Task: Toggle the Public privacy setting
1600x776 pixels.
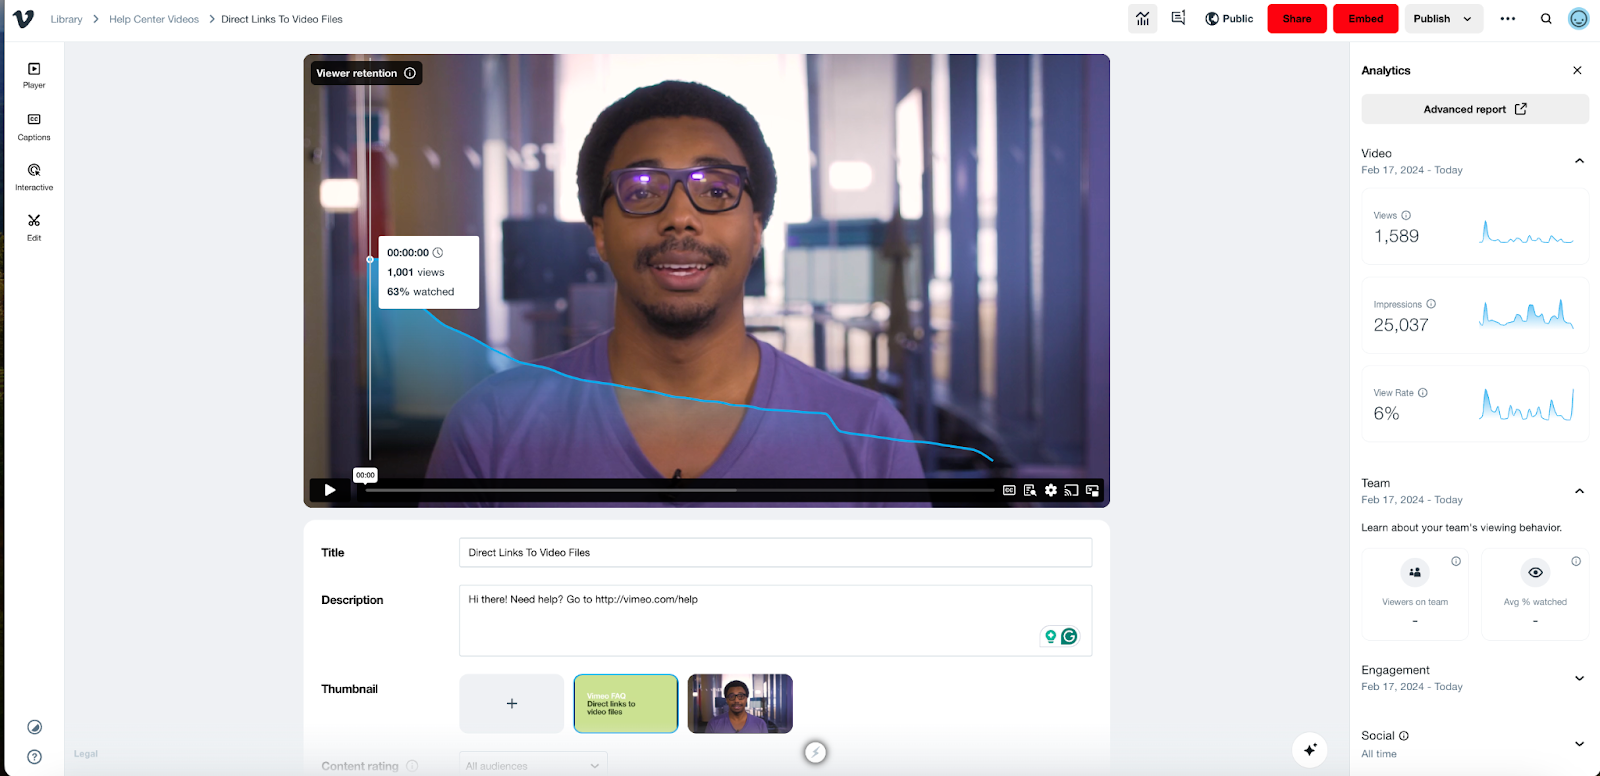Action: pos(1229,19)
